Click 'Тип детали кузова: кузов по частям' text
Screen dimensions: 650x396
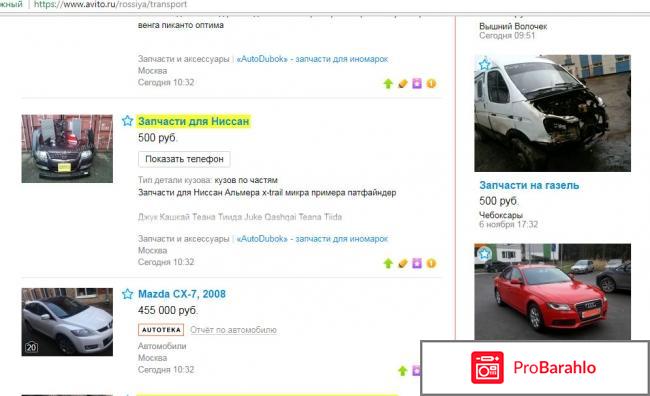pos(208,180)
